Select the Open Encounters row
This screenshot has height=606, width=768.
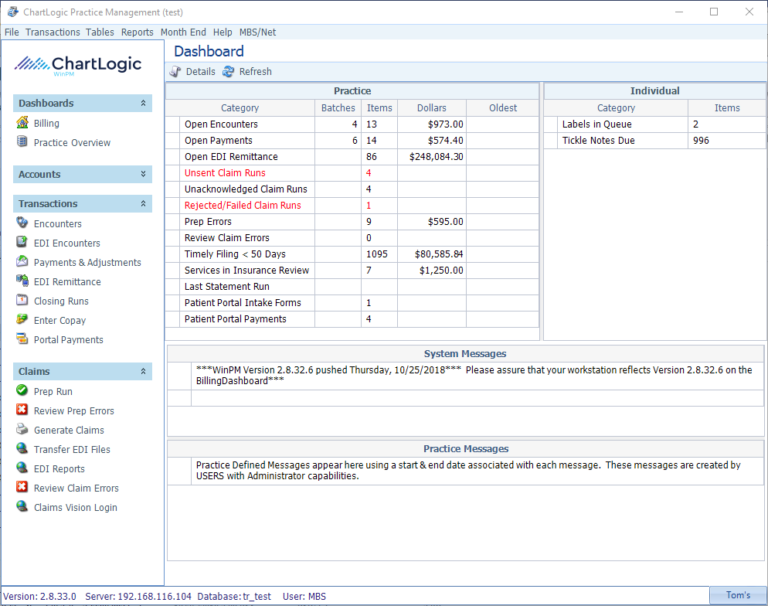(x=352, y=124)
